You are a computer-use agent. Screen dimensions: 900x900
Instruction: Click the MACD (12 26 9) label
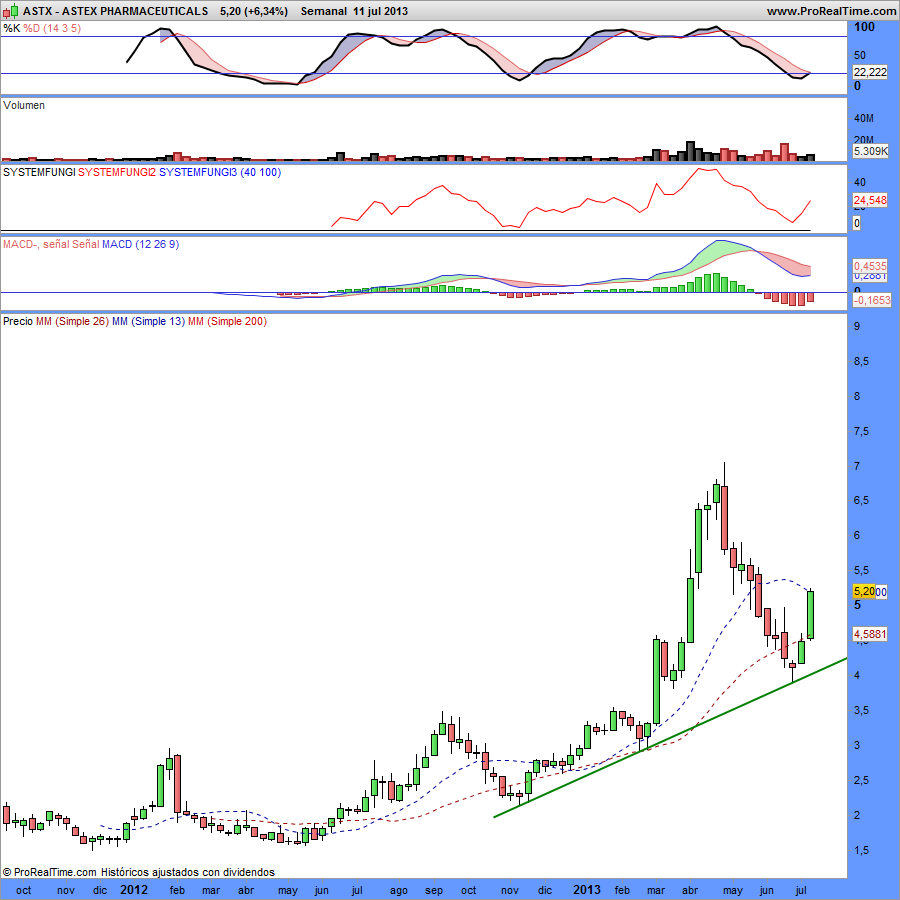click(x=141, y=245)
